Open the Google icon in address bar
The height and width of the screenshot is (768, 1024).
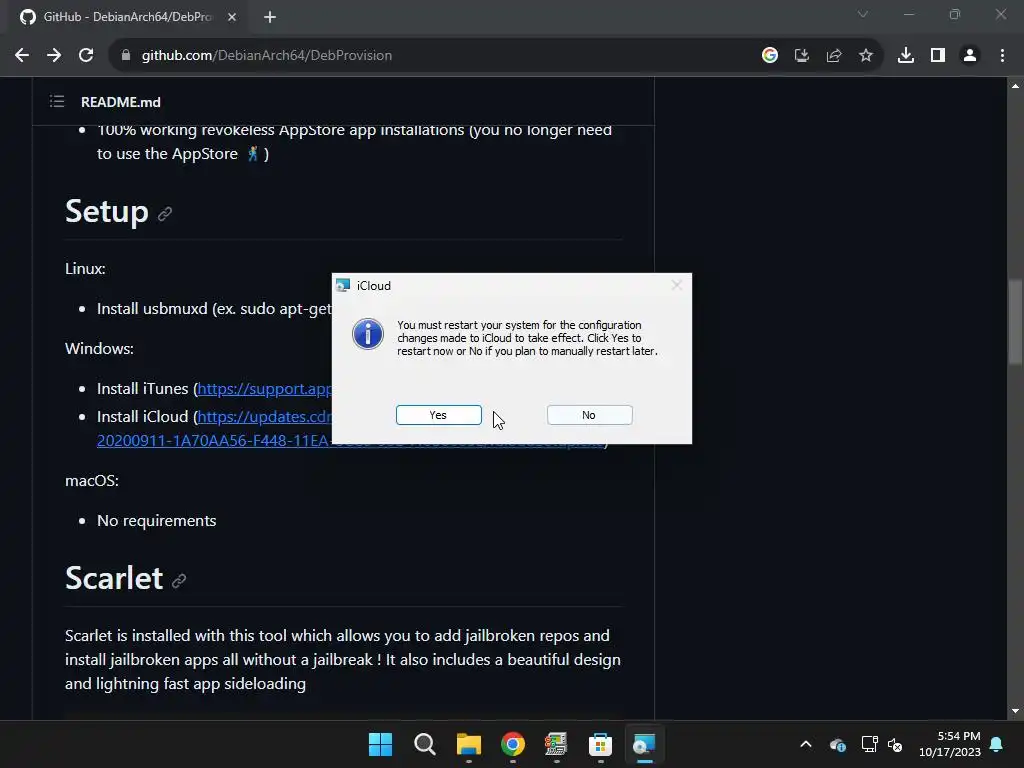pos(770,56)
